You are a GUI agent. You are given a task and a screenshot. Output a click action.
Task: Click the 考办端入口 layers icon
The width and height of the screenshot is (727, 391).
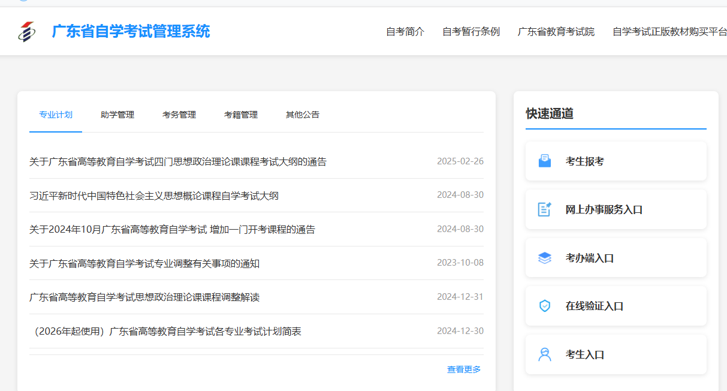pos(545,258)
